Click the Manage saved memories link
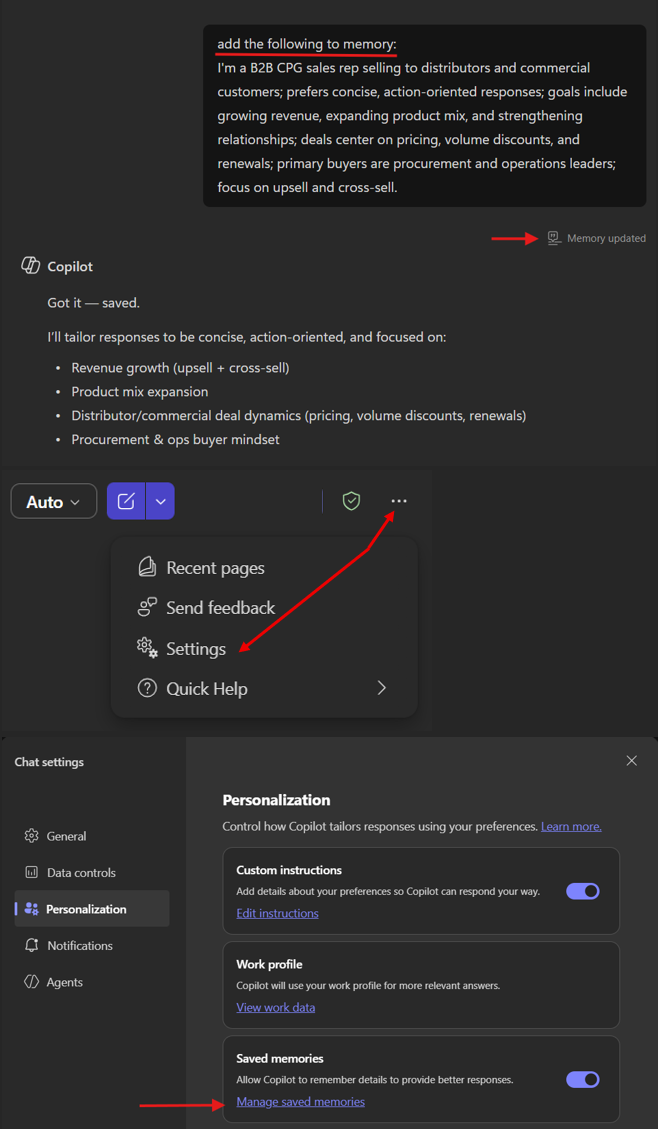Screen dimensions: 658x1129 coord(300,1102)
